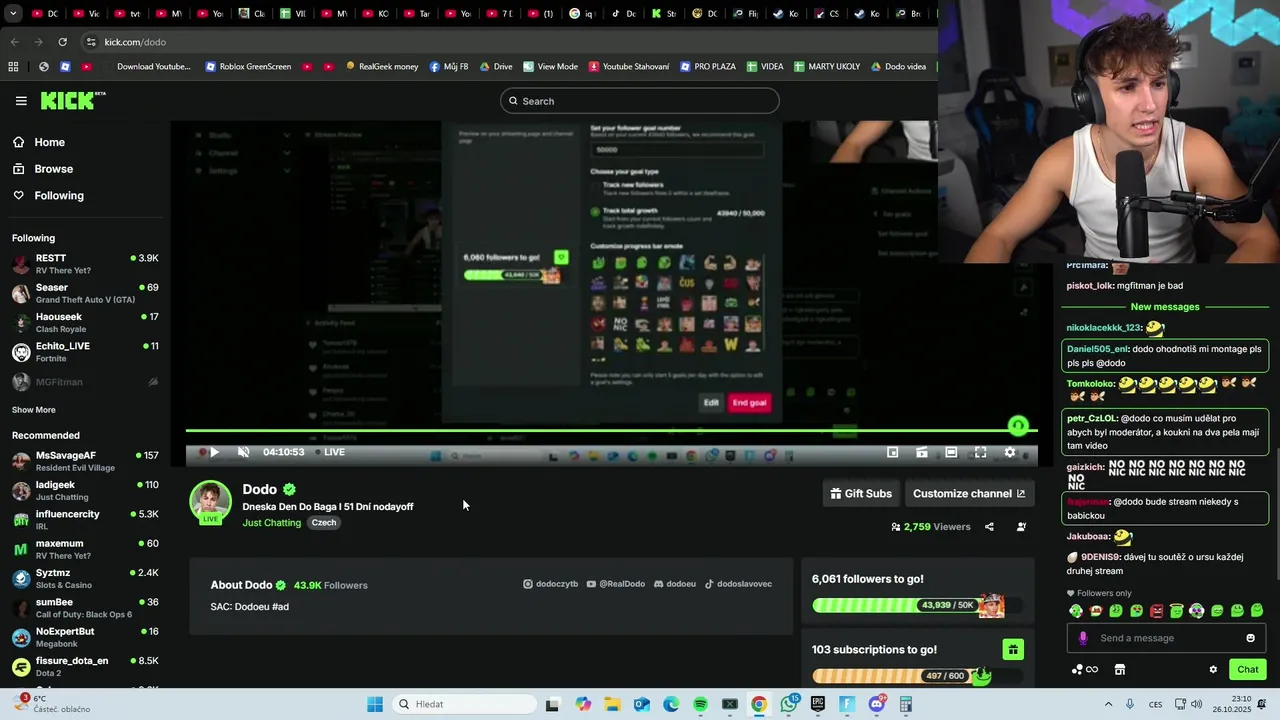Send message with Chat button
The width and height of the screenshot is (1280, 720).
pyautogui.click(x=1247, y=670)
